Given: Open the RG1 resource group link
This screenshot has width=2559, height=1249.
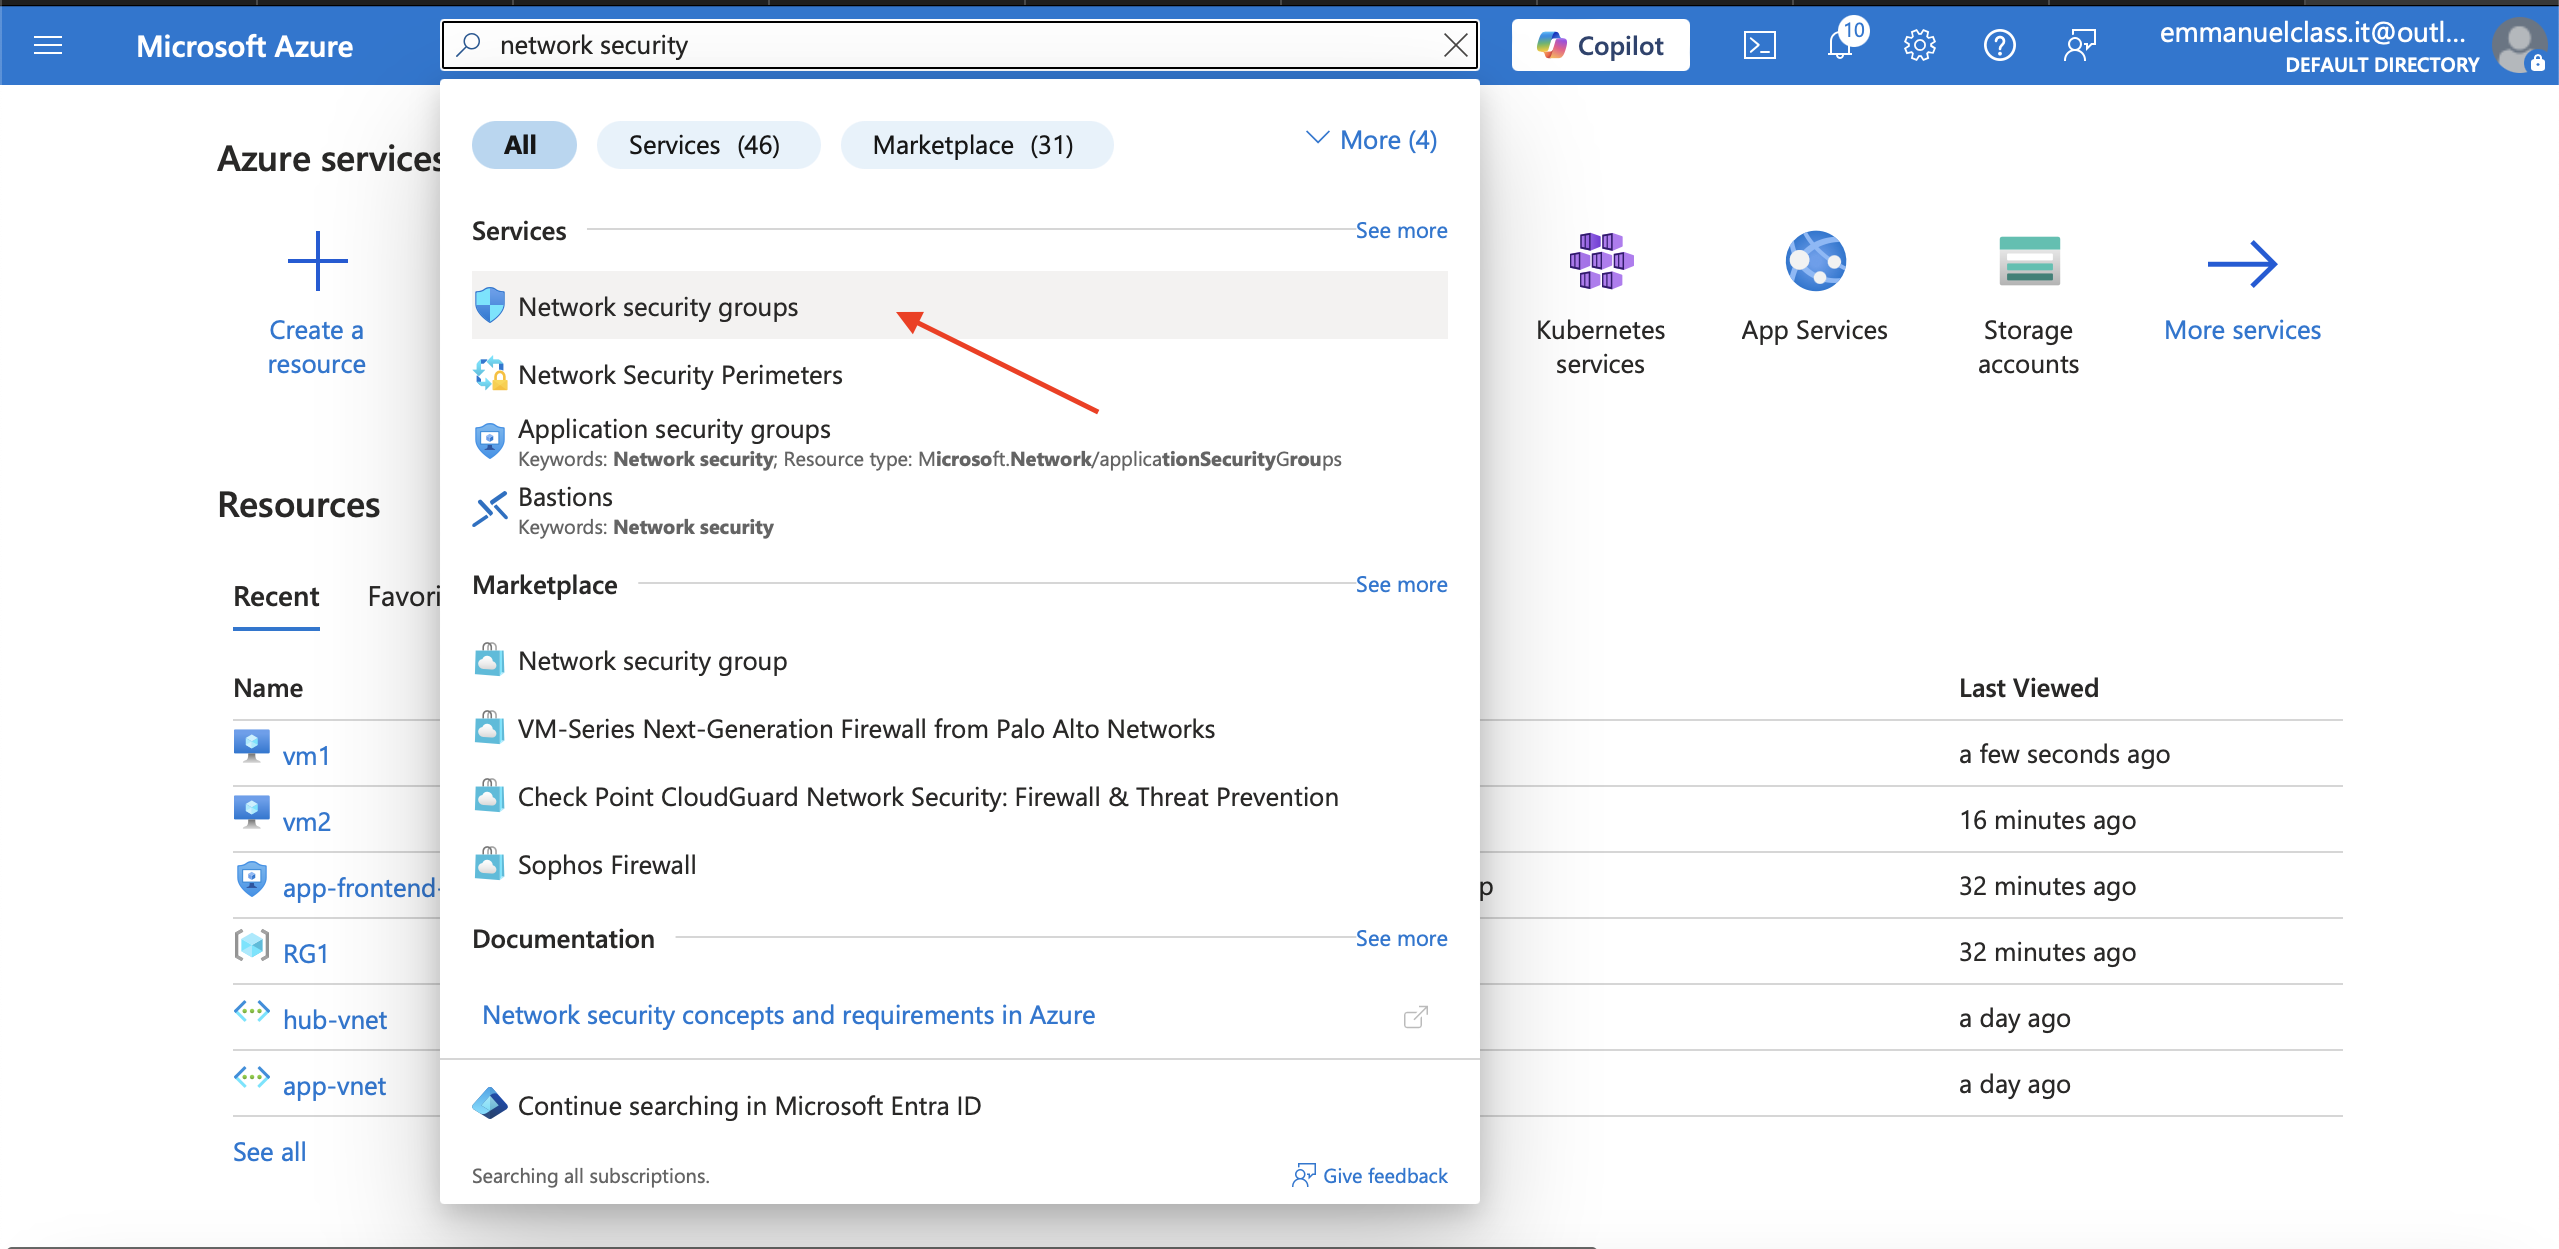Looking at the screenshot, I should tap(305, 954).
